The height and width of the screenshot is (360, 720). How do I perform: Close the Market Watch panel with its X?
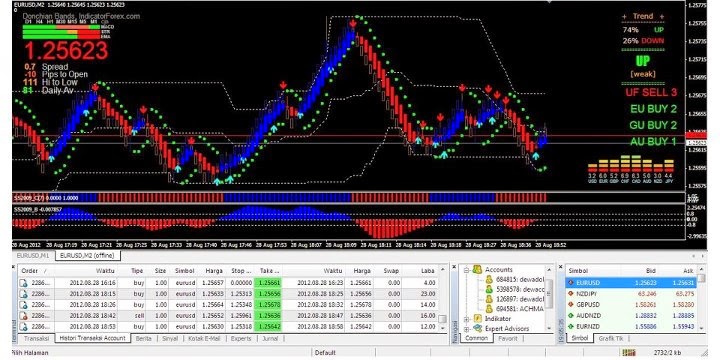click(561, 266)
